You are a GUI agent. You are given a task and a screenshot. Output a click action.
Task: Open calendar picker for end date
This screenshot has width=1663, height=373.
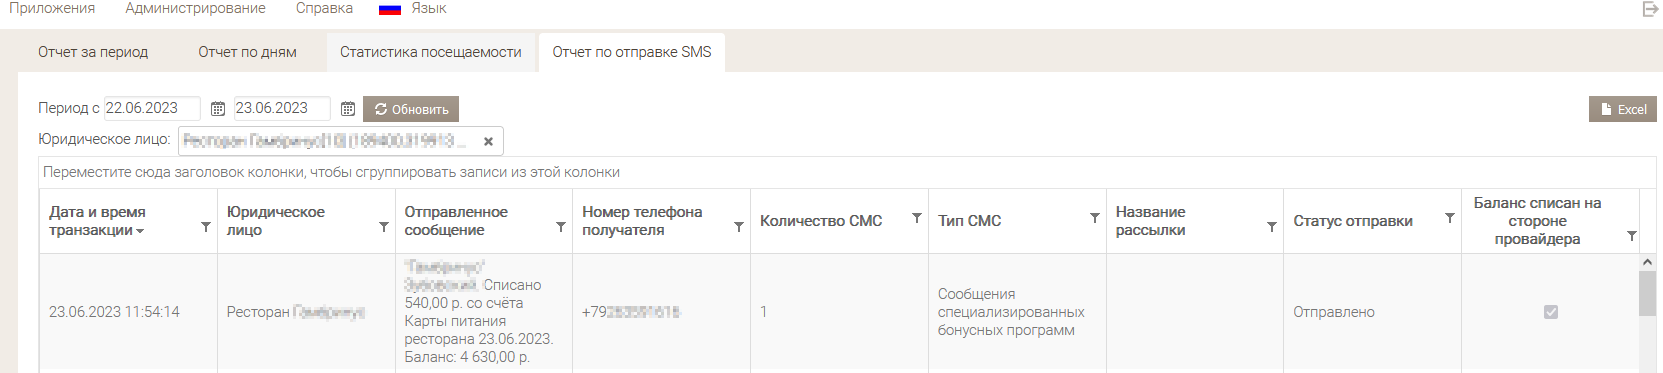pos(348,109)
